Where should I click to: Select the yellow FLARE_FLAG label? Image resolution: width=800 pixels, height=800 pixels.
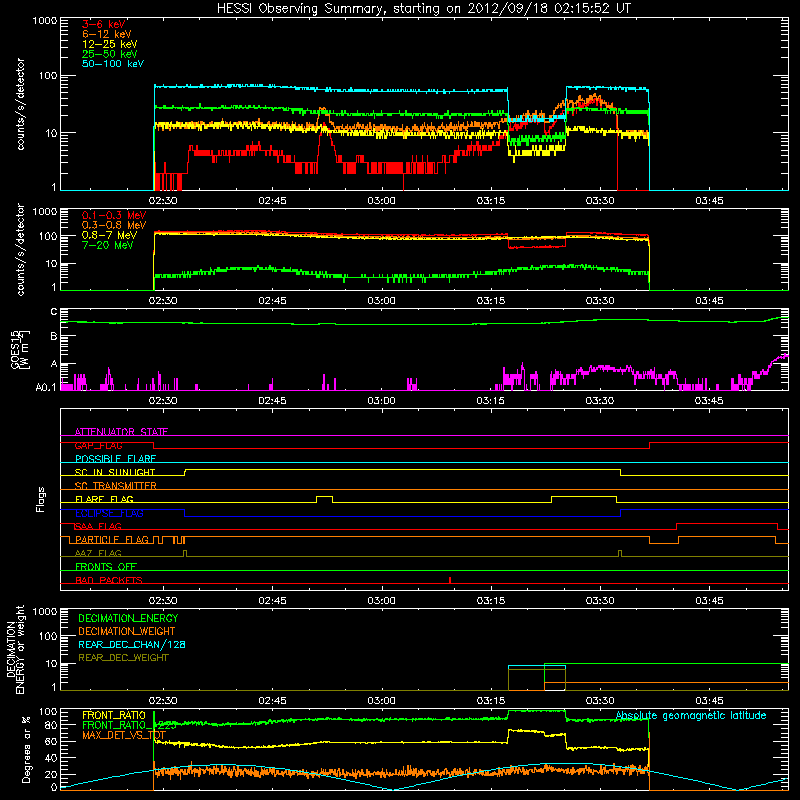104,499
